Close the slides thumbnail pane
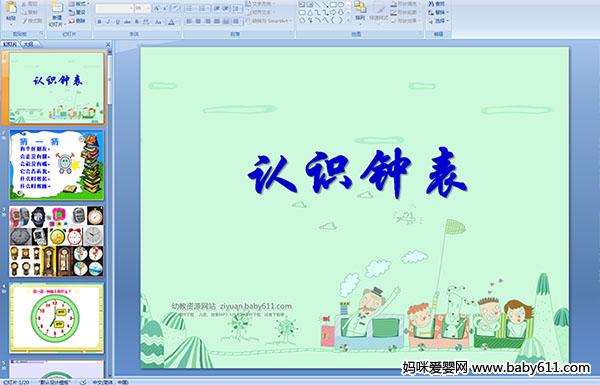Viewport: 600px width, 385px height. (x=108, y=44)
